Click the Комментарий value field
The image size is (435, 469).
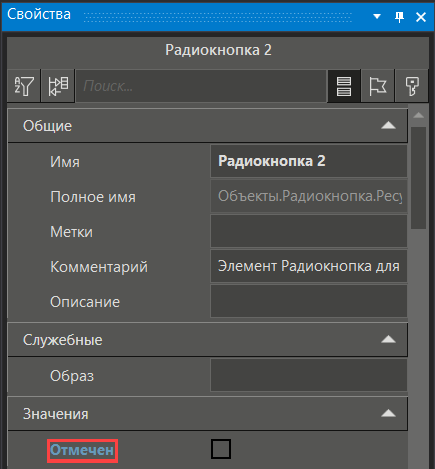[x=309, y=266]
